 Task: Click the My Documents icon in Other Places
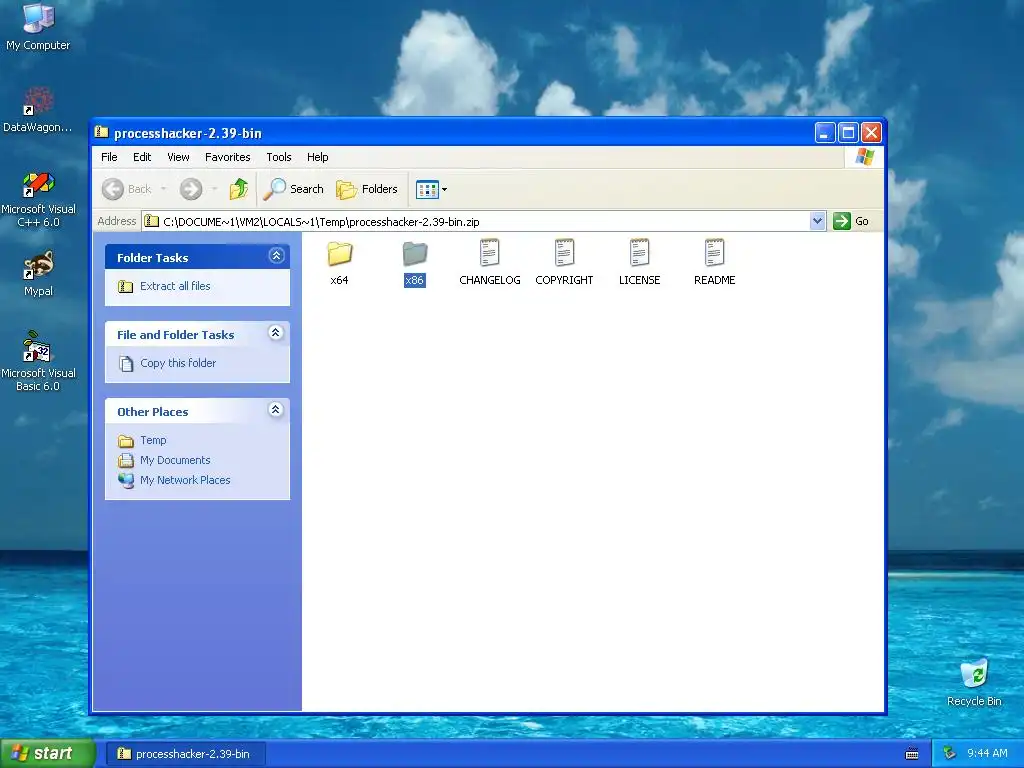(x=125, y=460)
